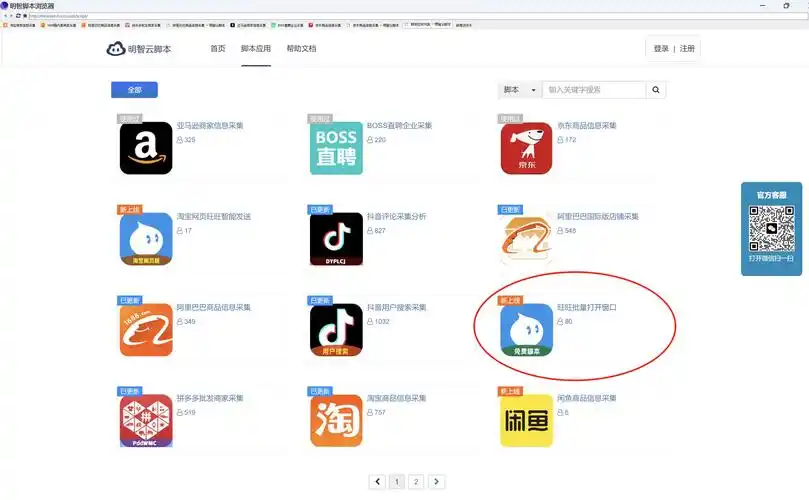Go to previous page arrow in pagination
Viewport: 809px width, 500px height.
[378, 481]
